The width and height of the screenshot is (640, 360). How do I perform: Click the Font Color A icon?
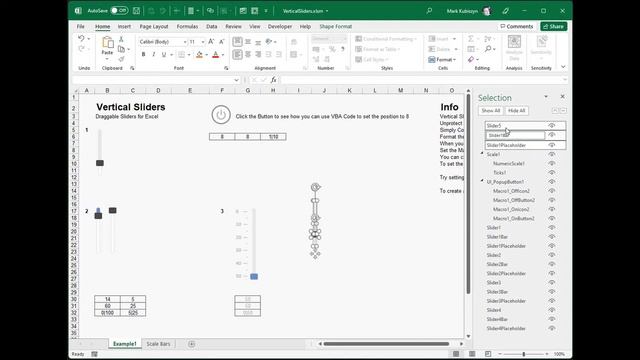point(216,55)
